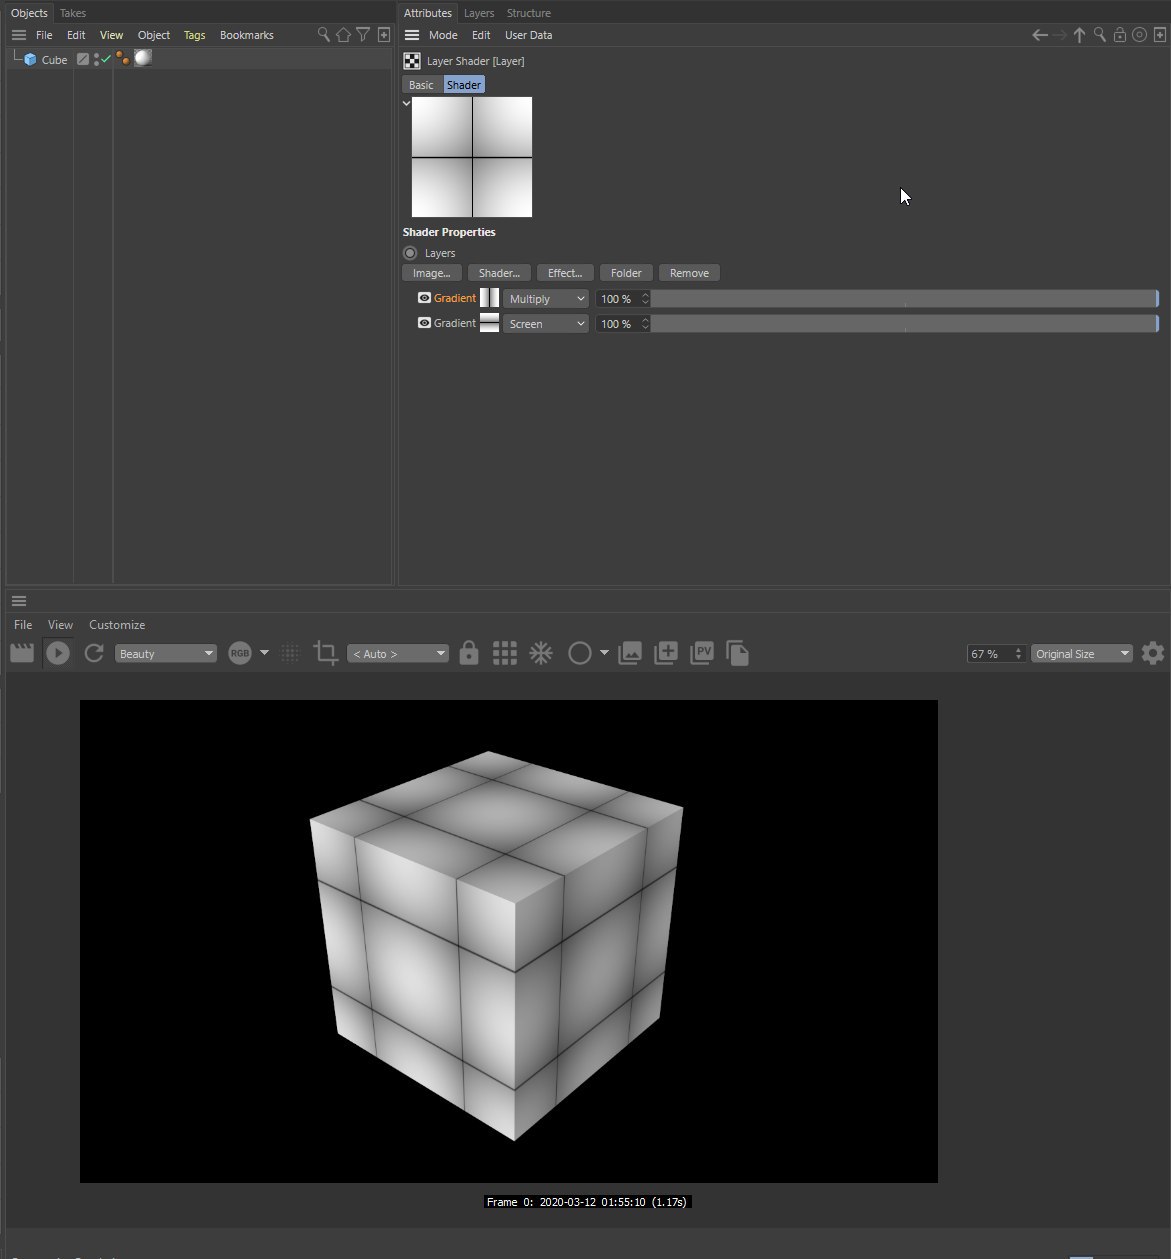The height and width of the screenshot is (1259, 1171).
Task: Lock the Attributes manager element
Action: 1119,35
